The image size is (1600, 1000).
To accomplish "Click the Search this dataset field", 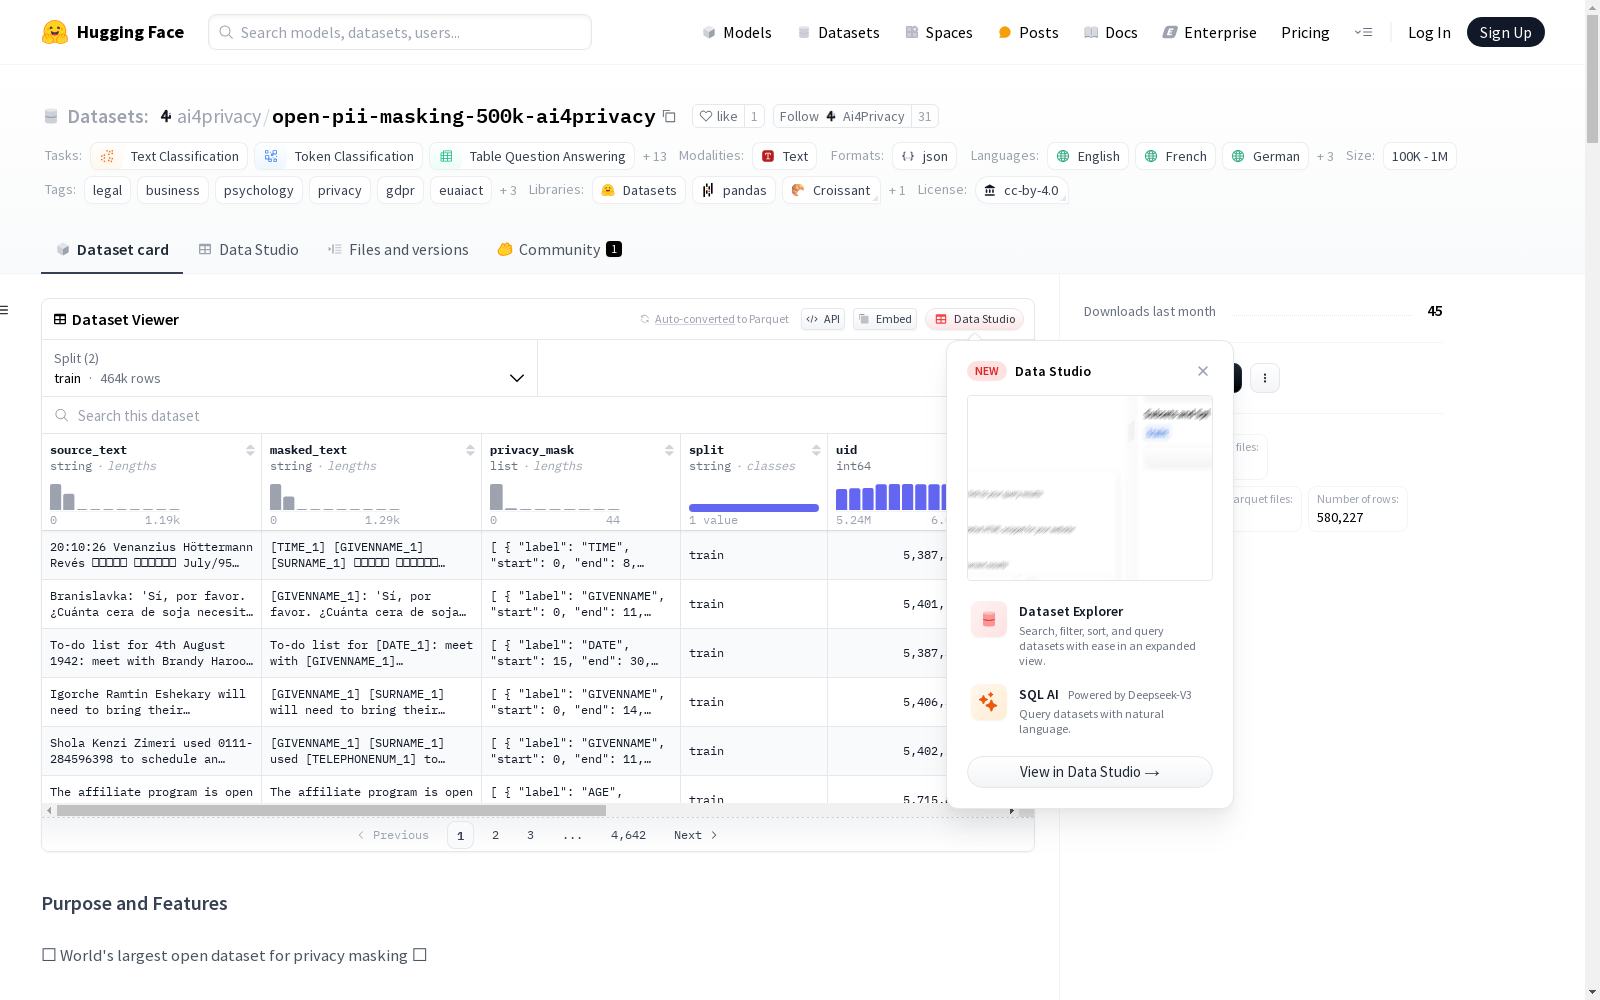I will 495,416.
